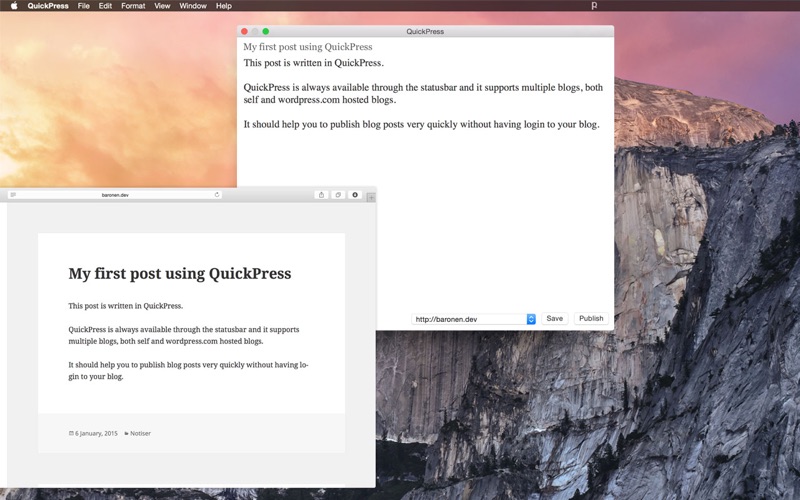800x500 pixels.
Task: Open the blog selector dropdown in QuickPress
Action: (x=473, y=319)
